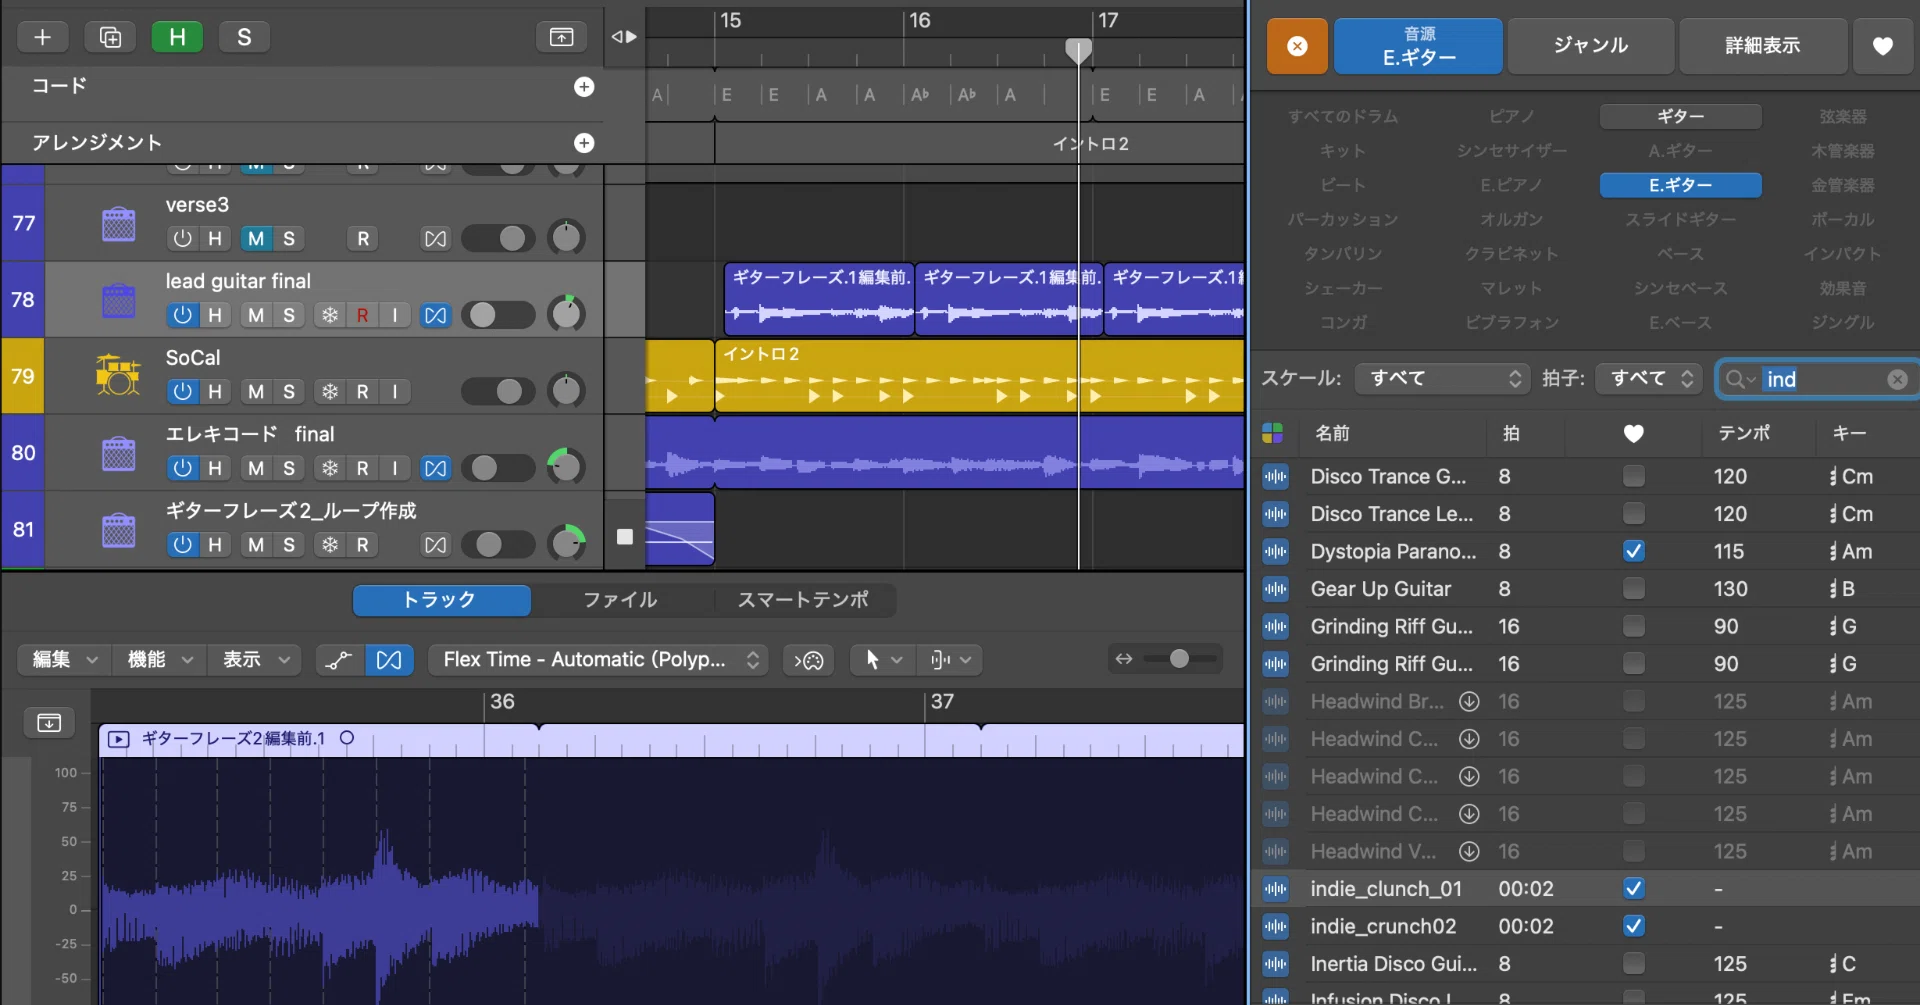This screenshot has height=1005, width=1920.
Task: Open the 編集 menu in editor
Action: coord(64,660)
